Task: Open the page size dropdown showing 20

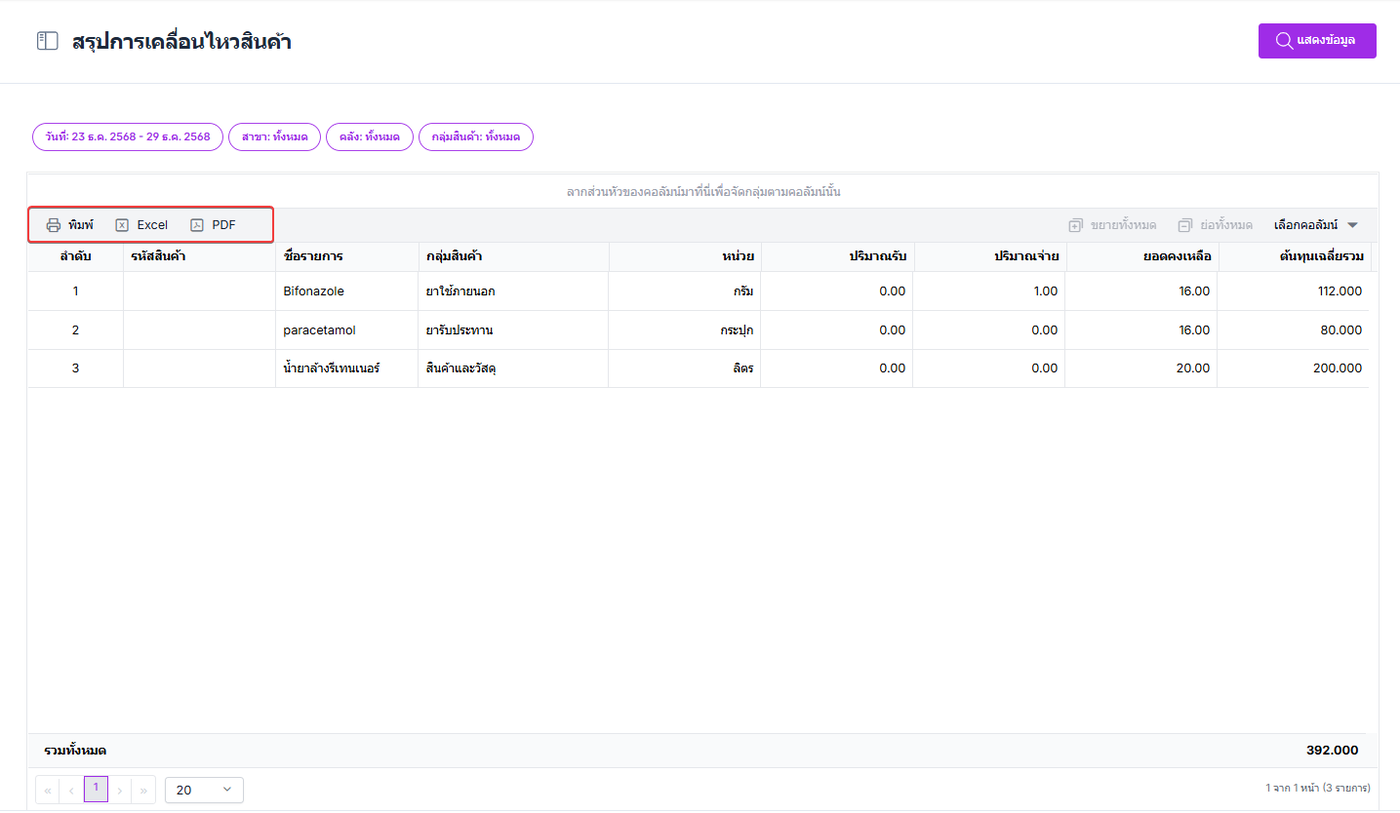Action: (204, 790)
